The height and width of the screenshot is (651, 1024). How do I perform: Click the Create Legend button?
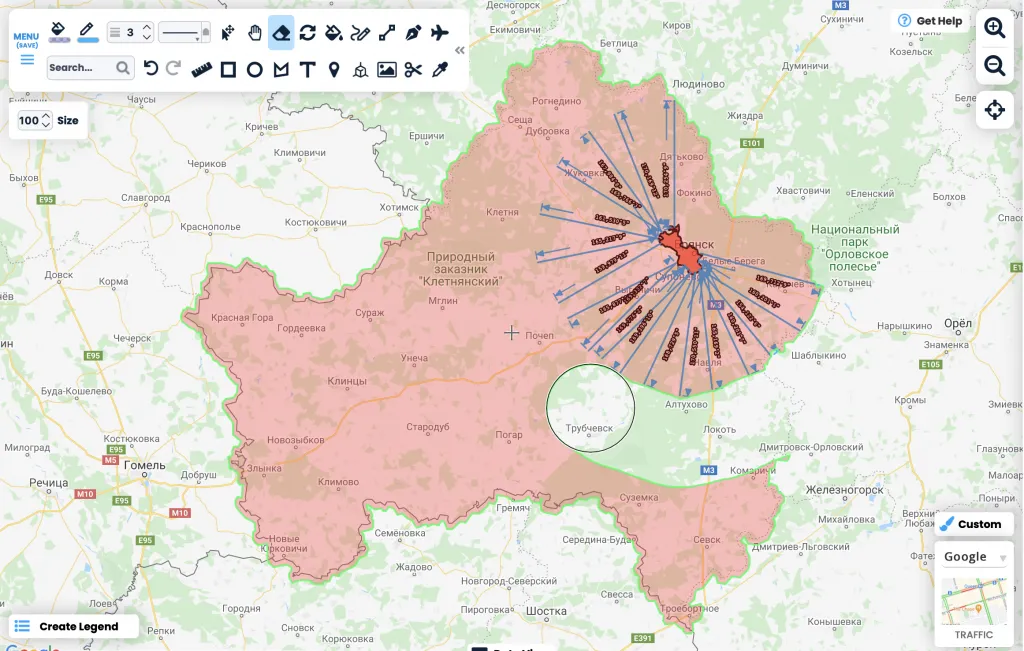72,625
